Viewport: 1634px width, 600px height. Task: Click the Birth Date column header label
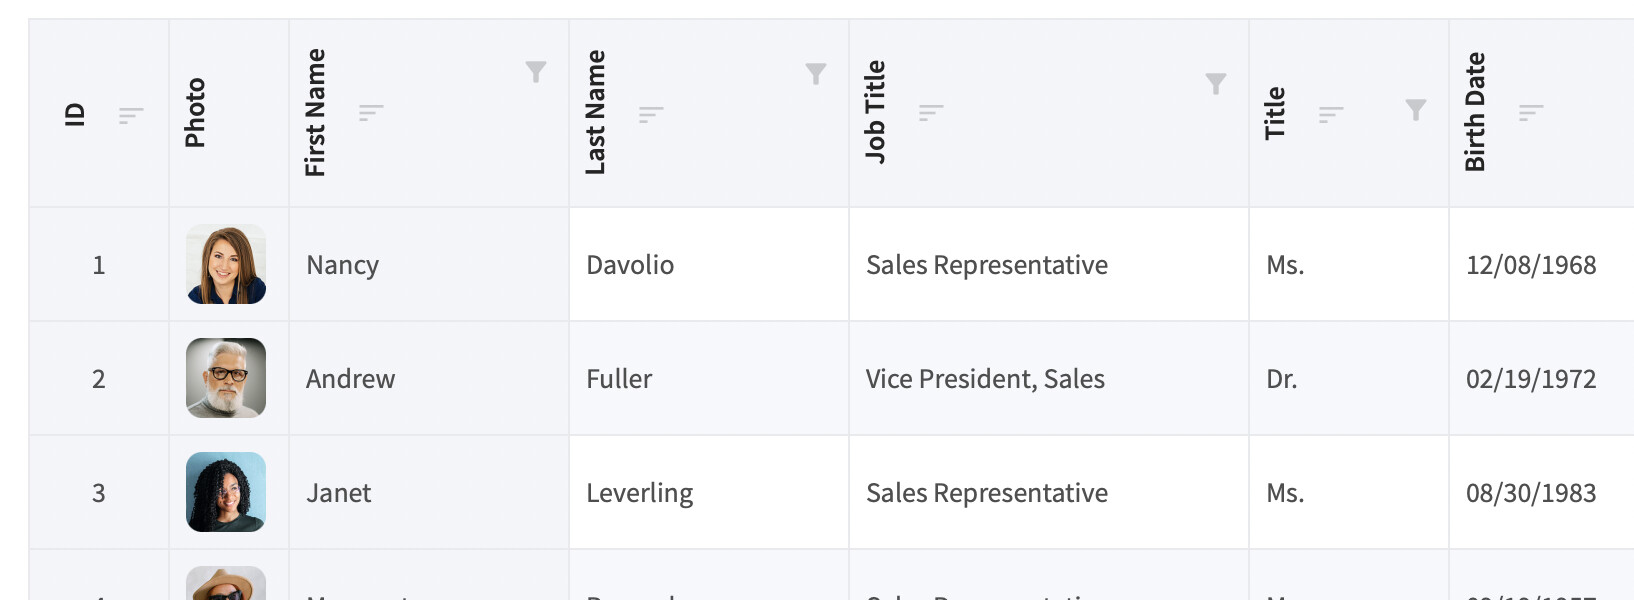tap(1475, 112)
